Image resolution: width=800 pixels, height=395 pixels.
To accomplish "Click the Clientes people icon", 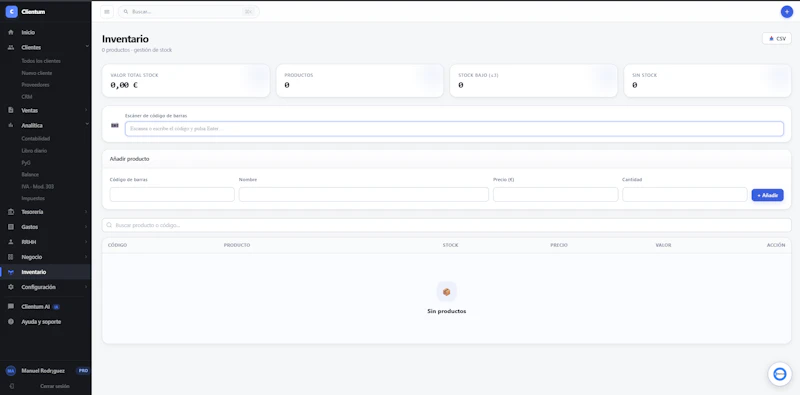I will click(11, 47).
